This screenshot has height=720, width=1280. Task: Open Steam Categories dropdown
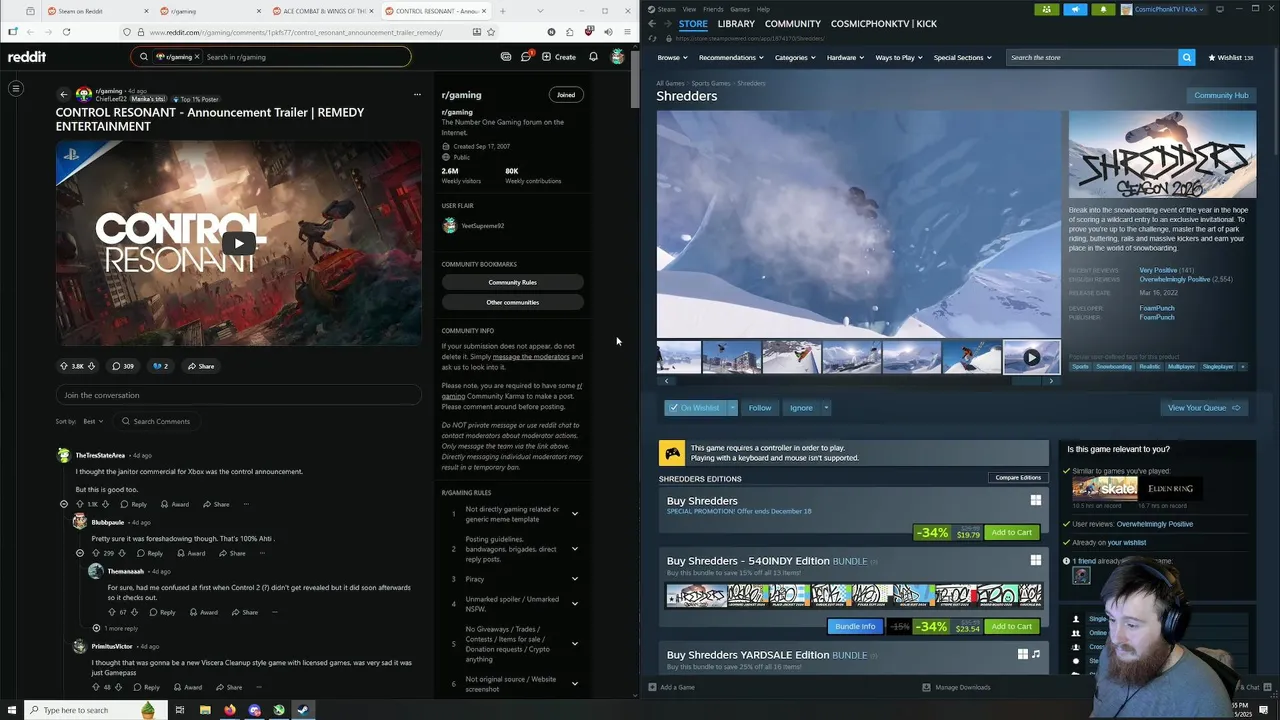795,57
